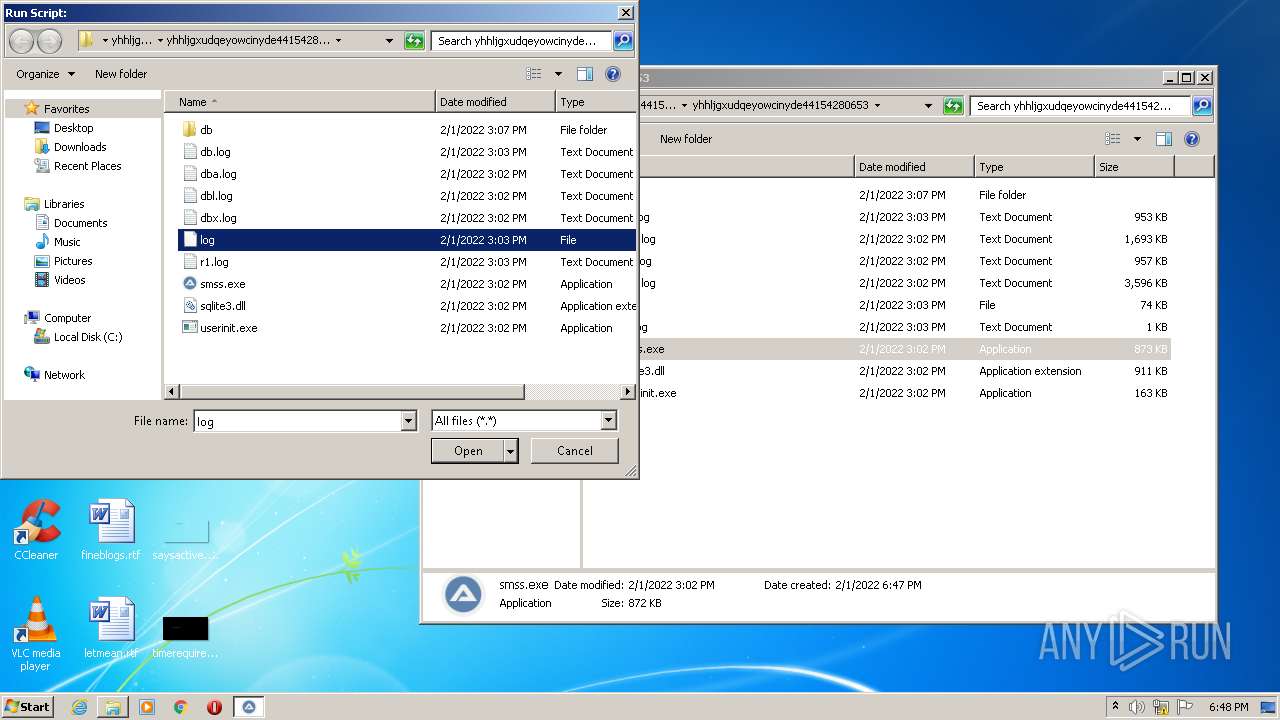Change view icon in Run Script dialog
The height and width of the screenshot is (720, 1280).
pos(534,74)
